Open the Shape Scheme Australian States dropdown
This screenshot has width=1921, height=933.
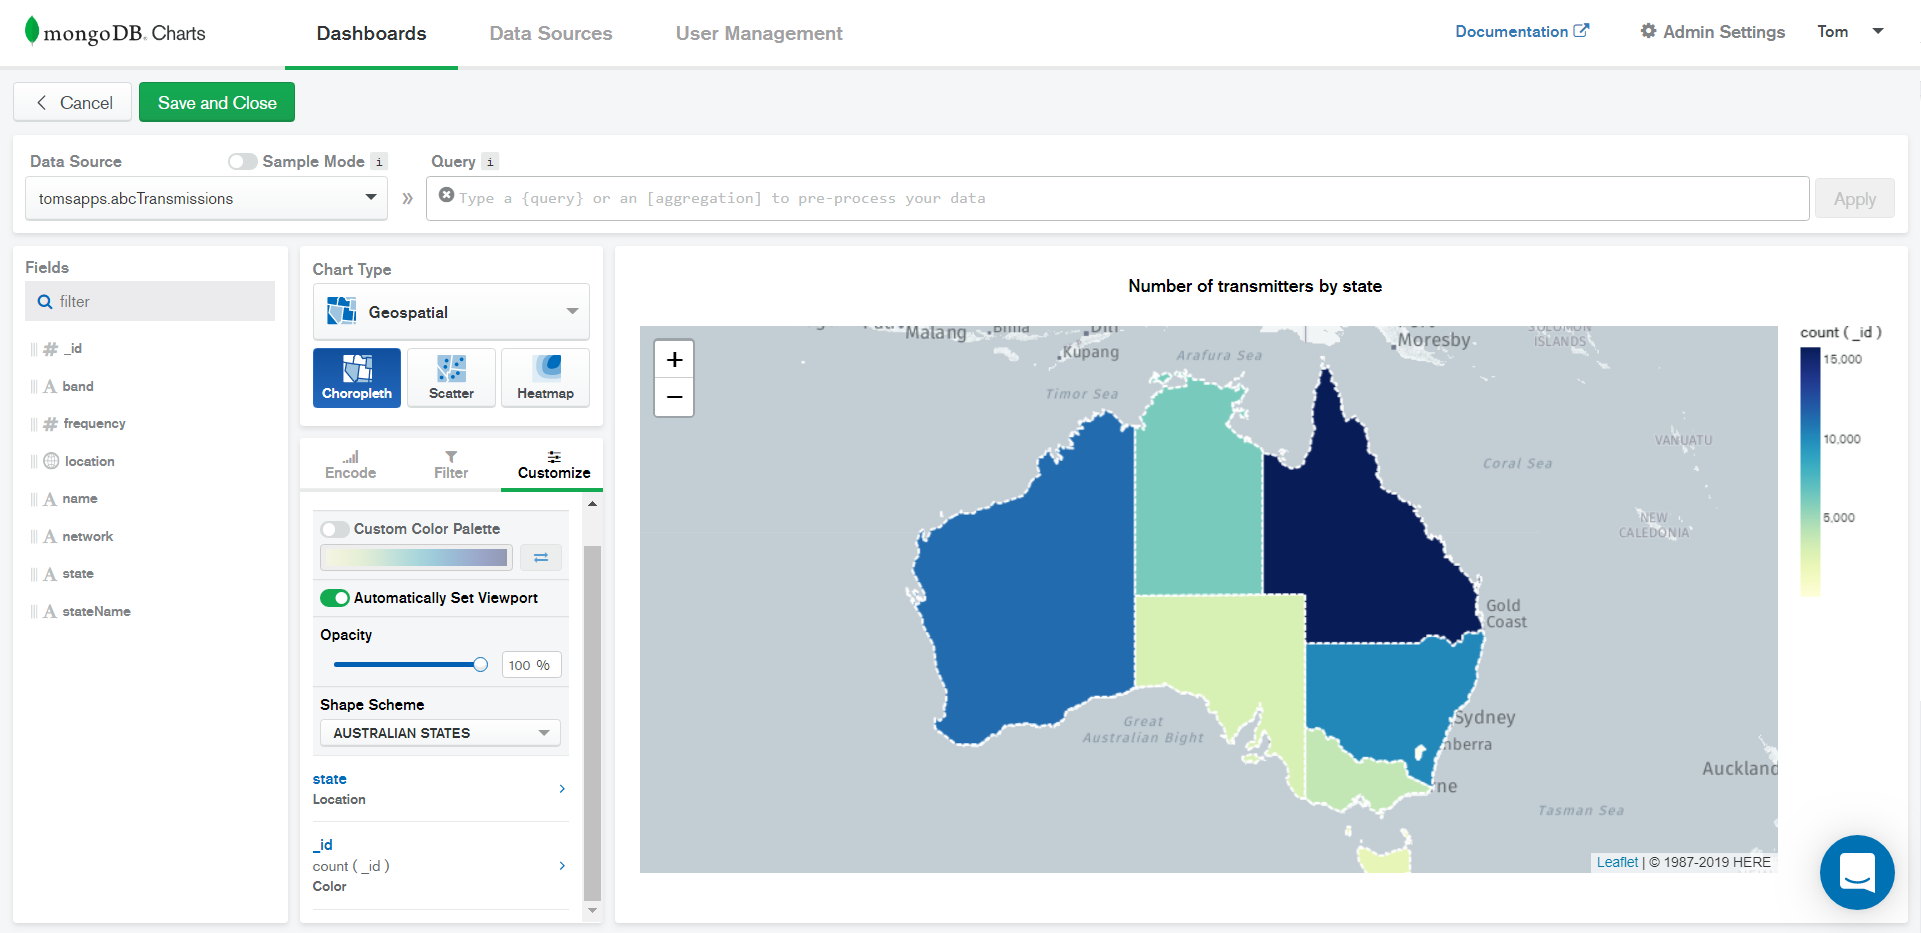440,733
